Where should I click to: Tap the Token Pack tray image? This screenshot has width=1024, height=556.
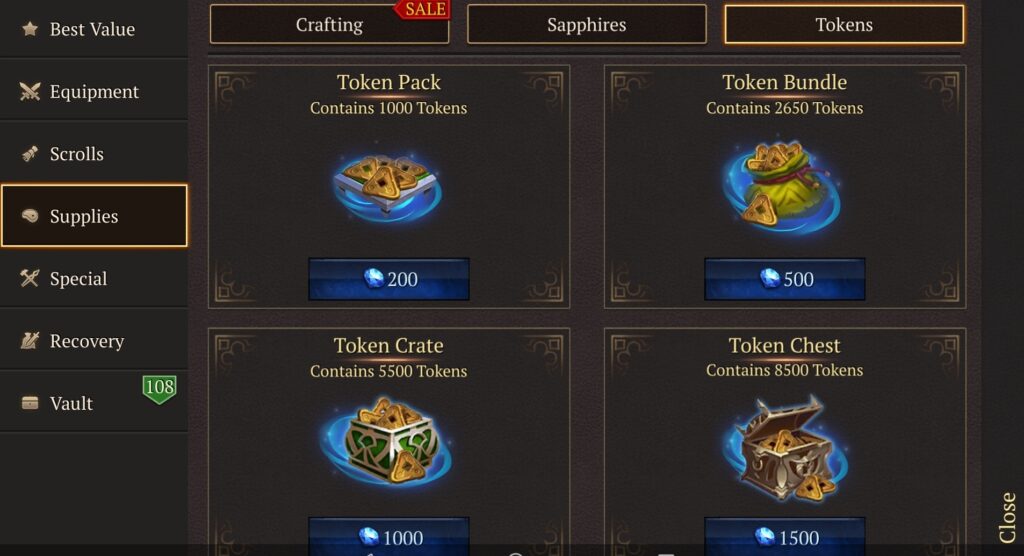coord(387,186)
